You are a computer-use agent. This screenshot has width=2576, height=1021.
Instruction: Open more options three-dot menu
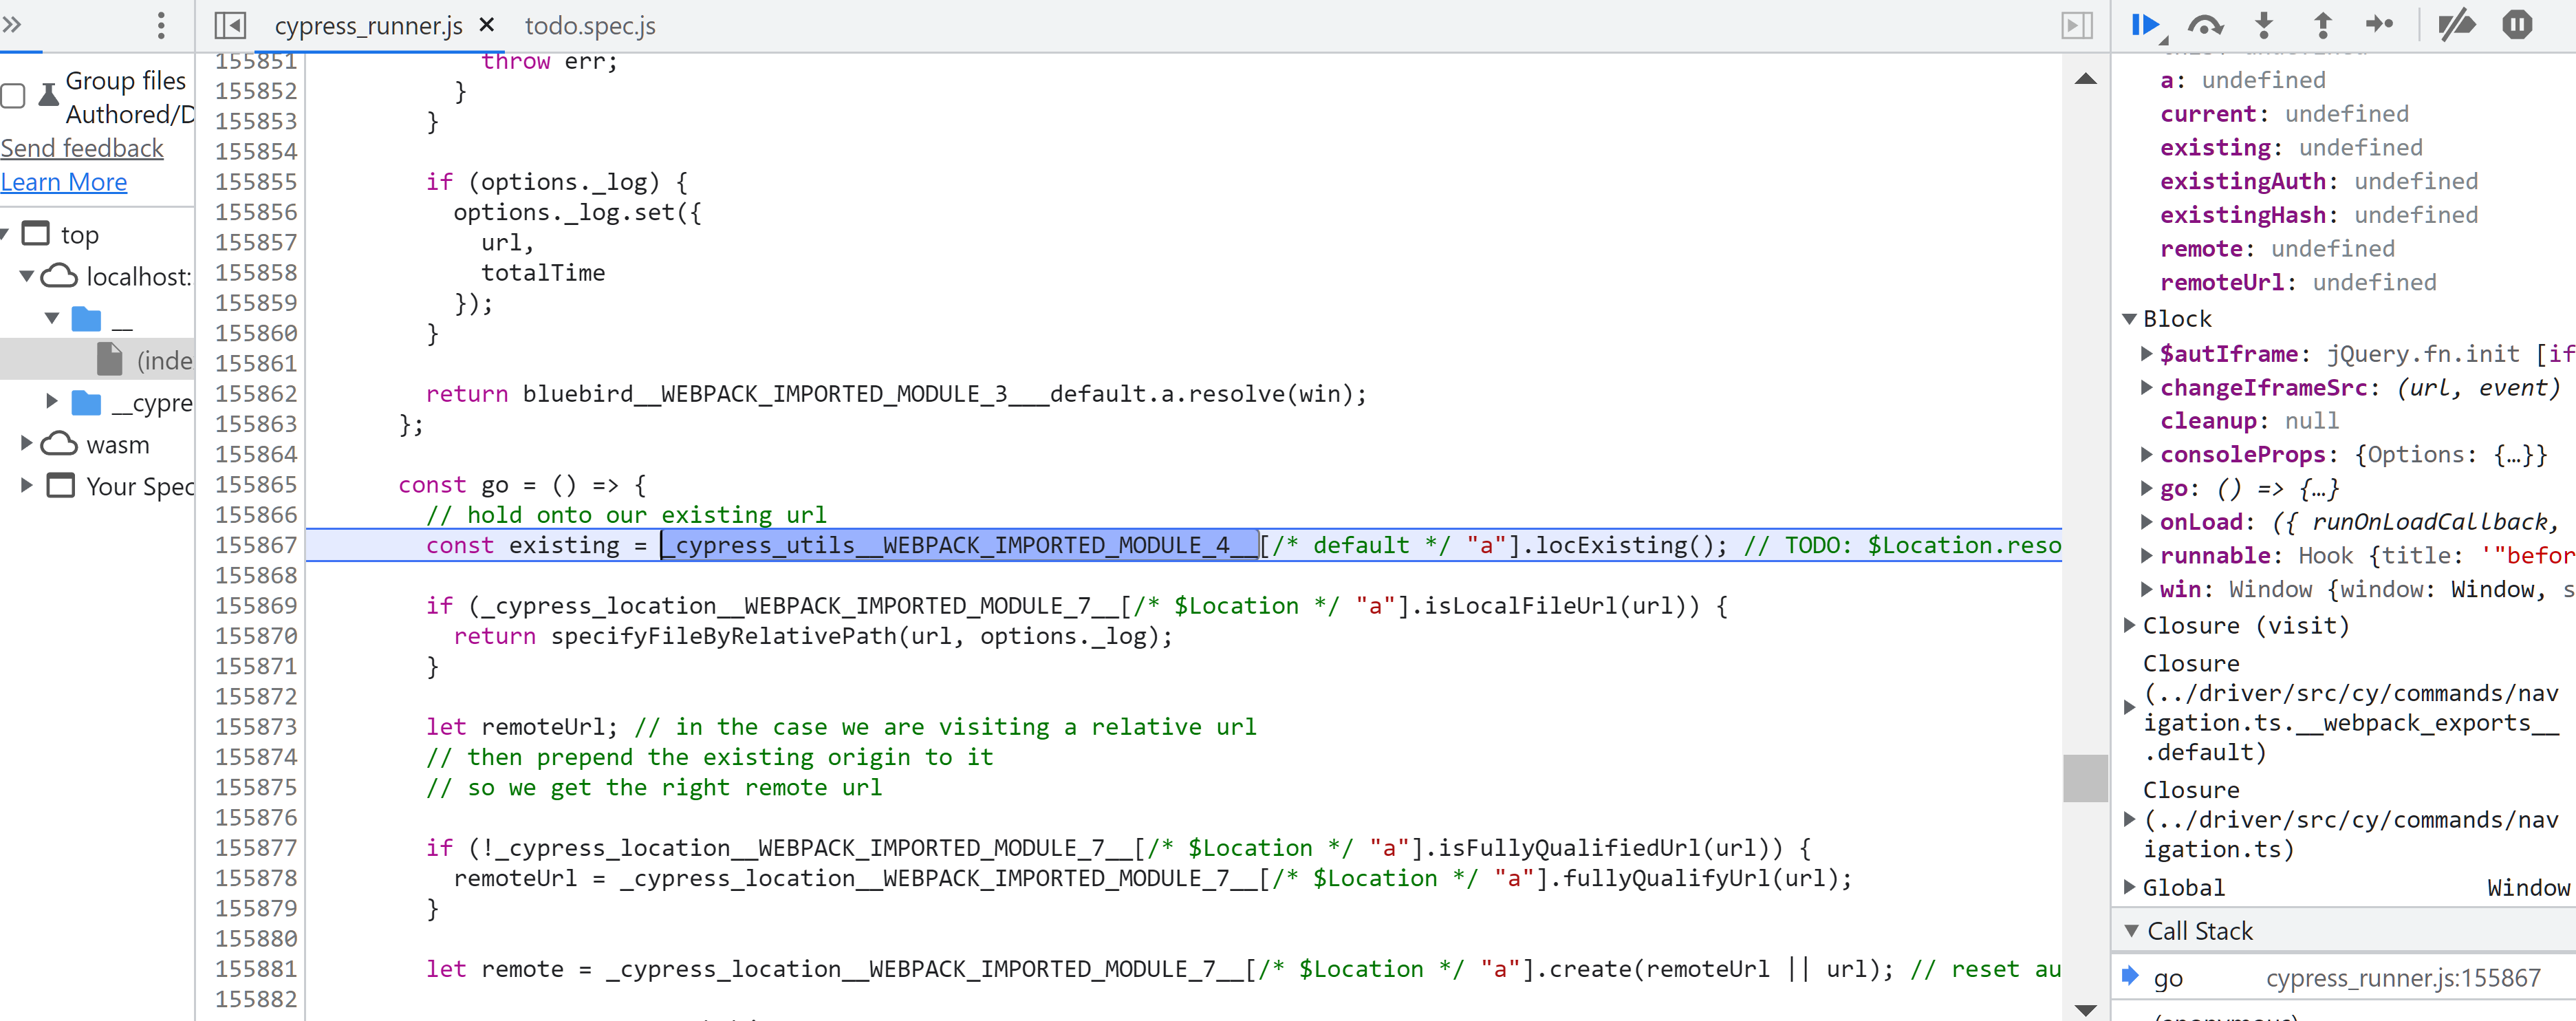(161, 25)
